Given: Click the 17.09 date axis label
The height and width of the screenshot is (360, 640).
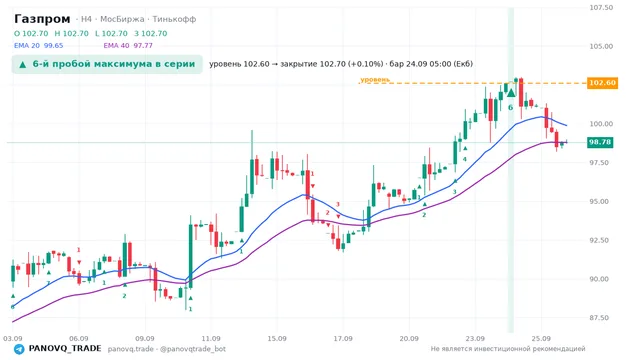Looking at the screenshot, I should tap(343, 339).
